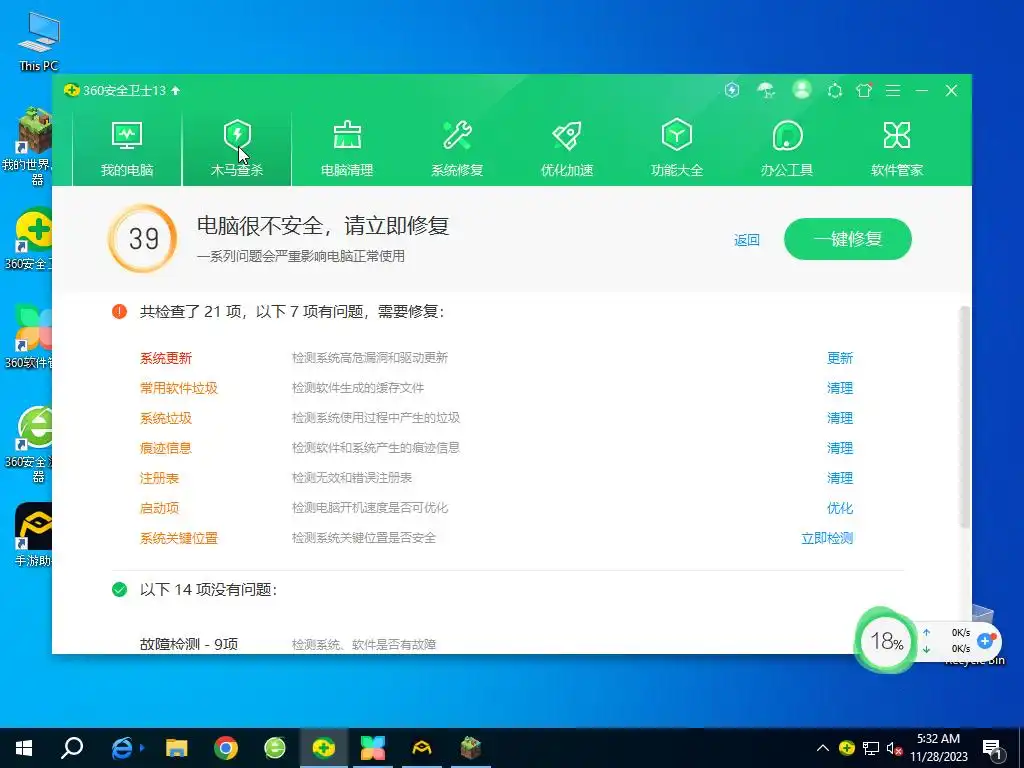The height and width of the screenshot is (768, 1024).
Task: Click the green check icon beside 以下 14 项没有问题
Action: tap(120, 590)
